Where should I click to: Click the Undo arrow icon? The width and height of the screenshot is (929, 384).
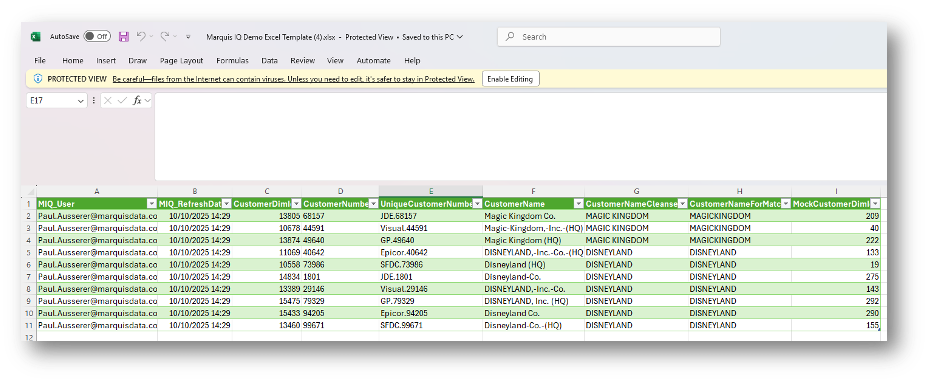pos(141,37)
